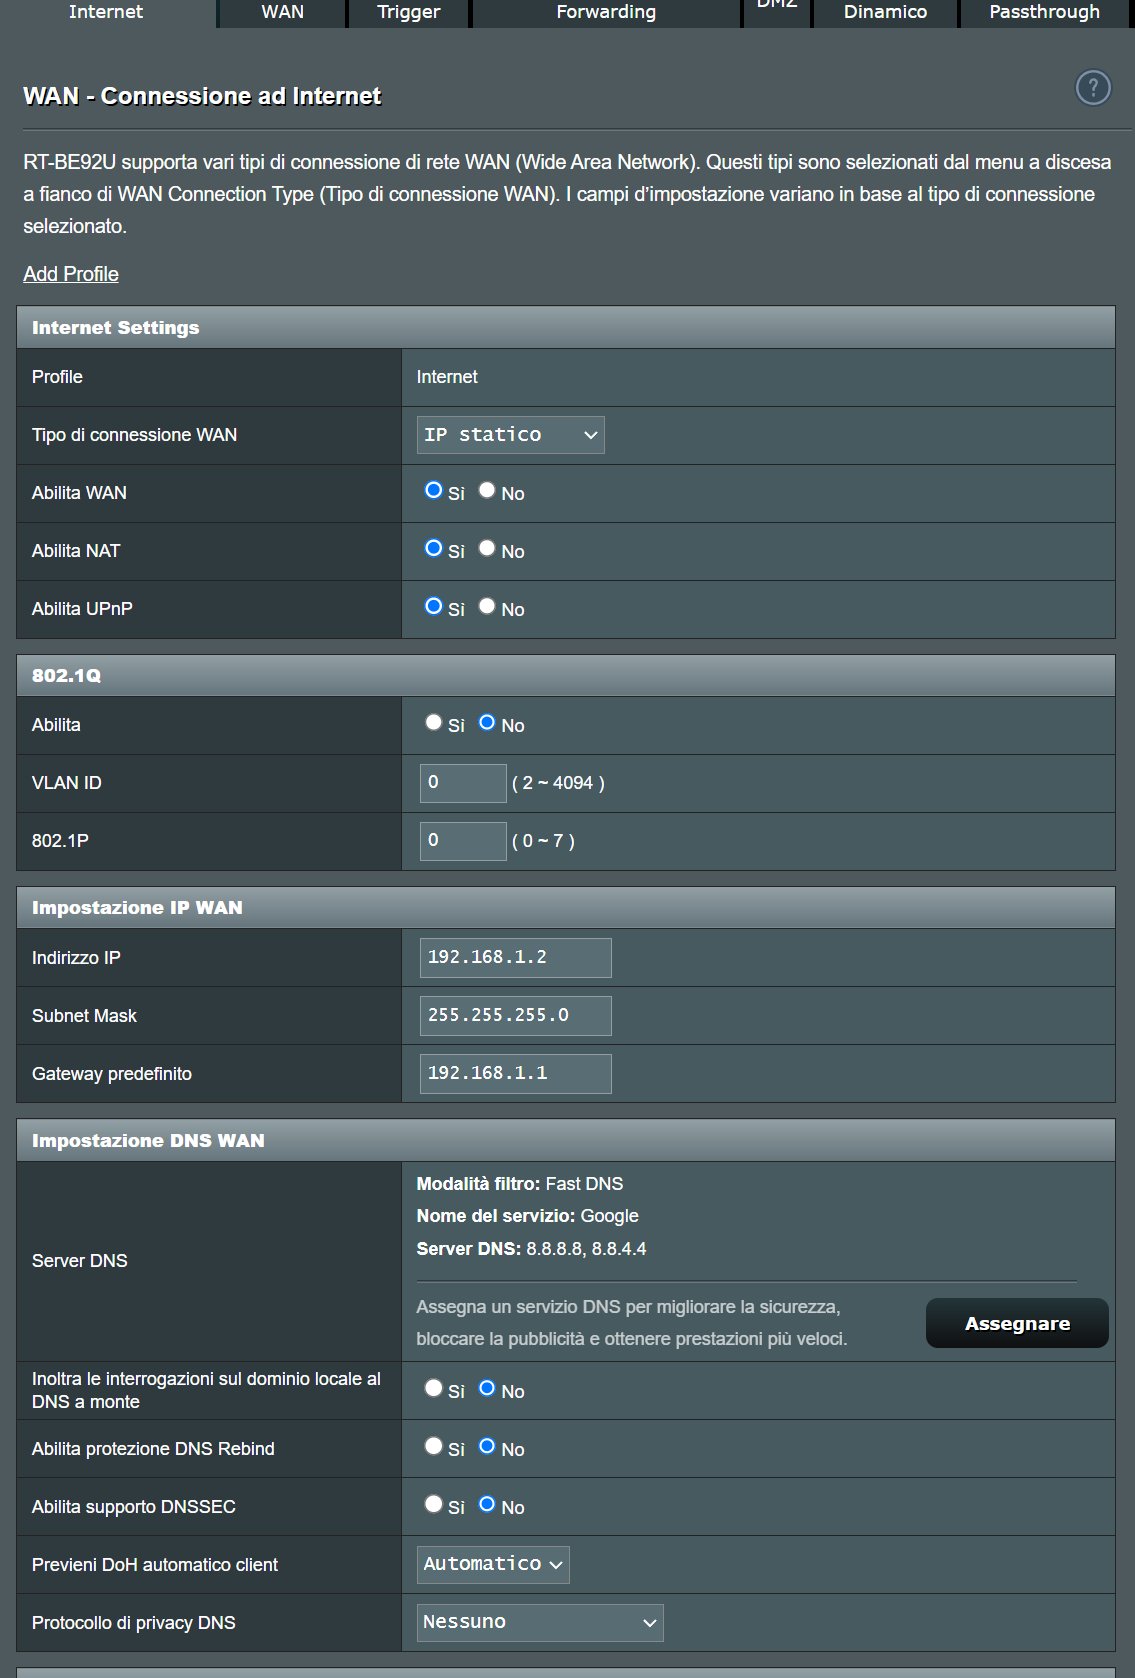Select No for Abilita WAN
This screenshot has height=1678, width=1135.
(x=487, y=490)
